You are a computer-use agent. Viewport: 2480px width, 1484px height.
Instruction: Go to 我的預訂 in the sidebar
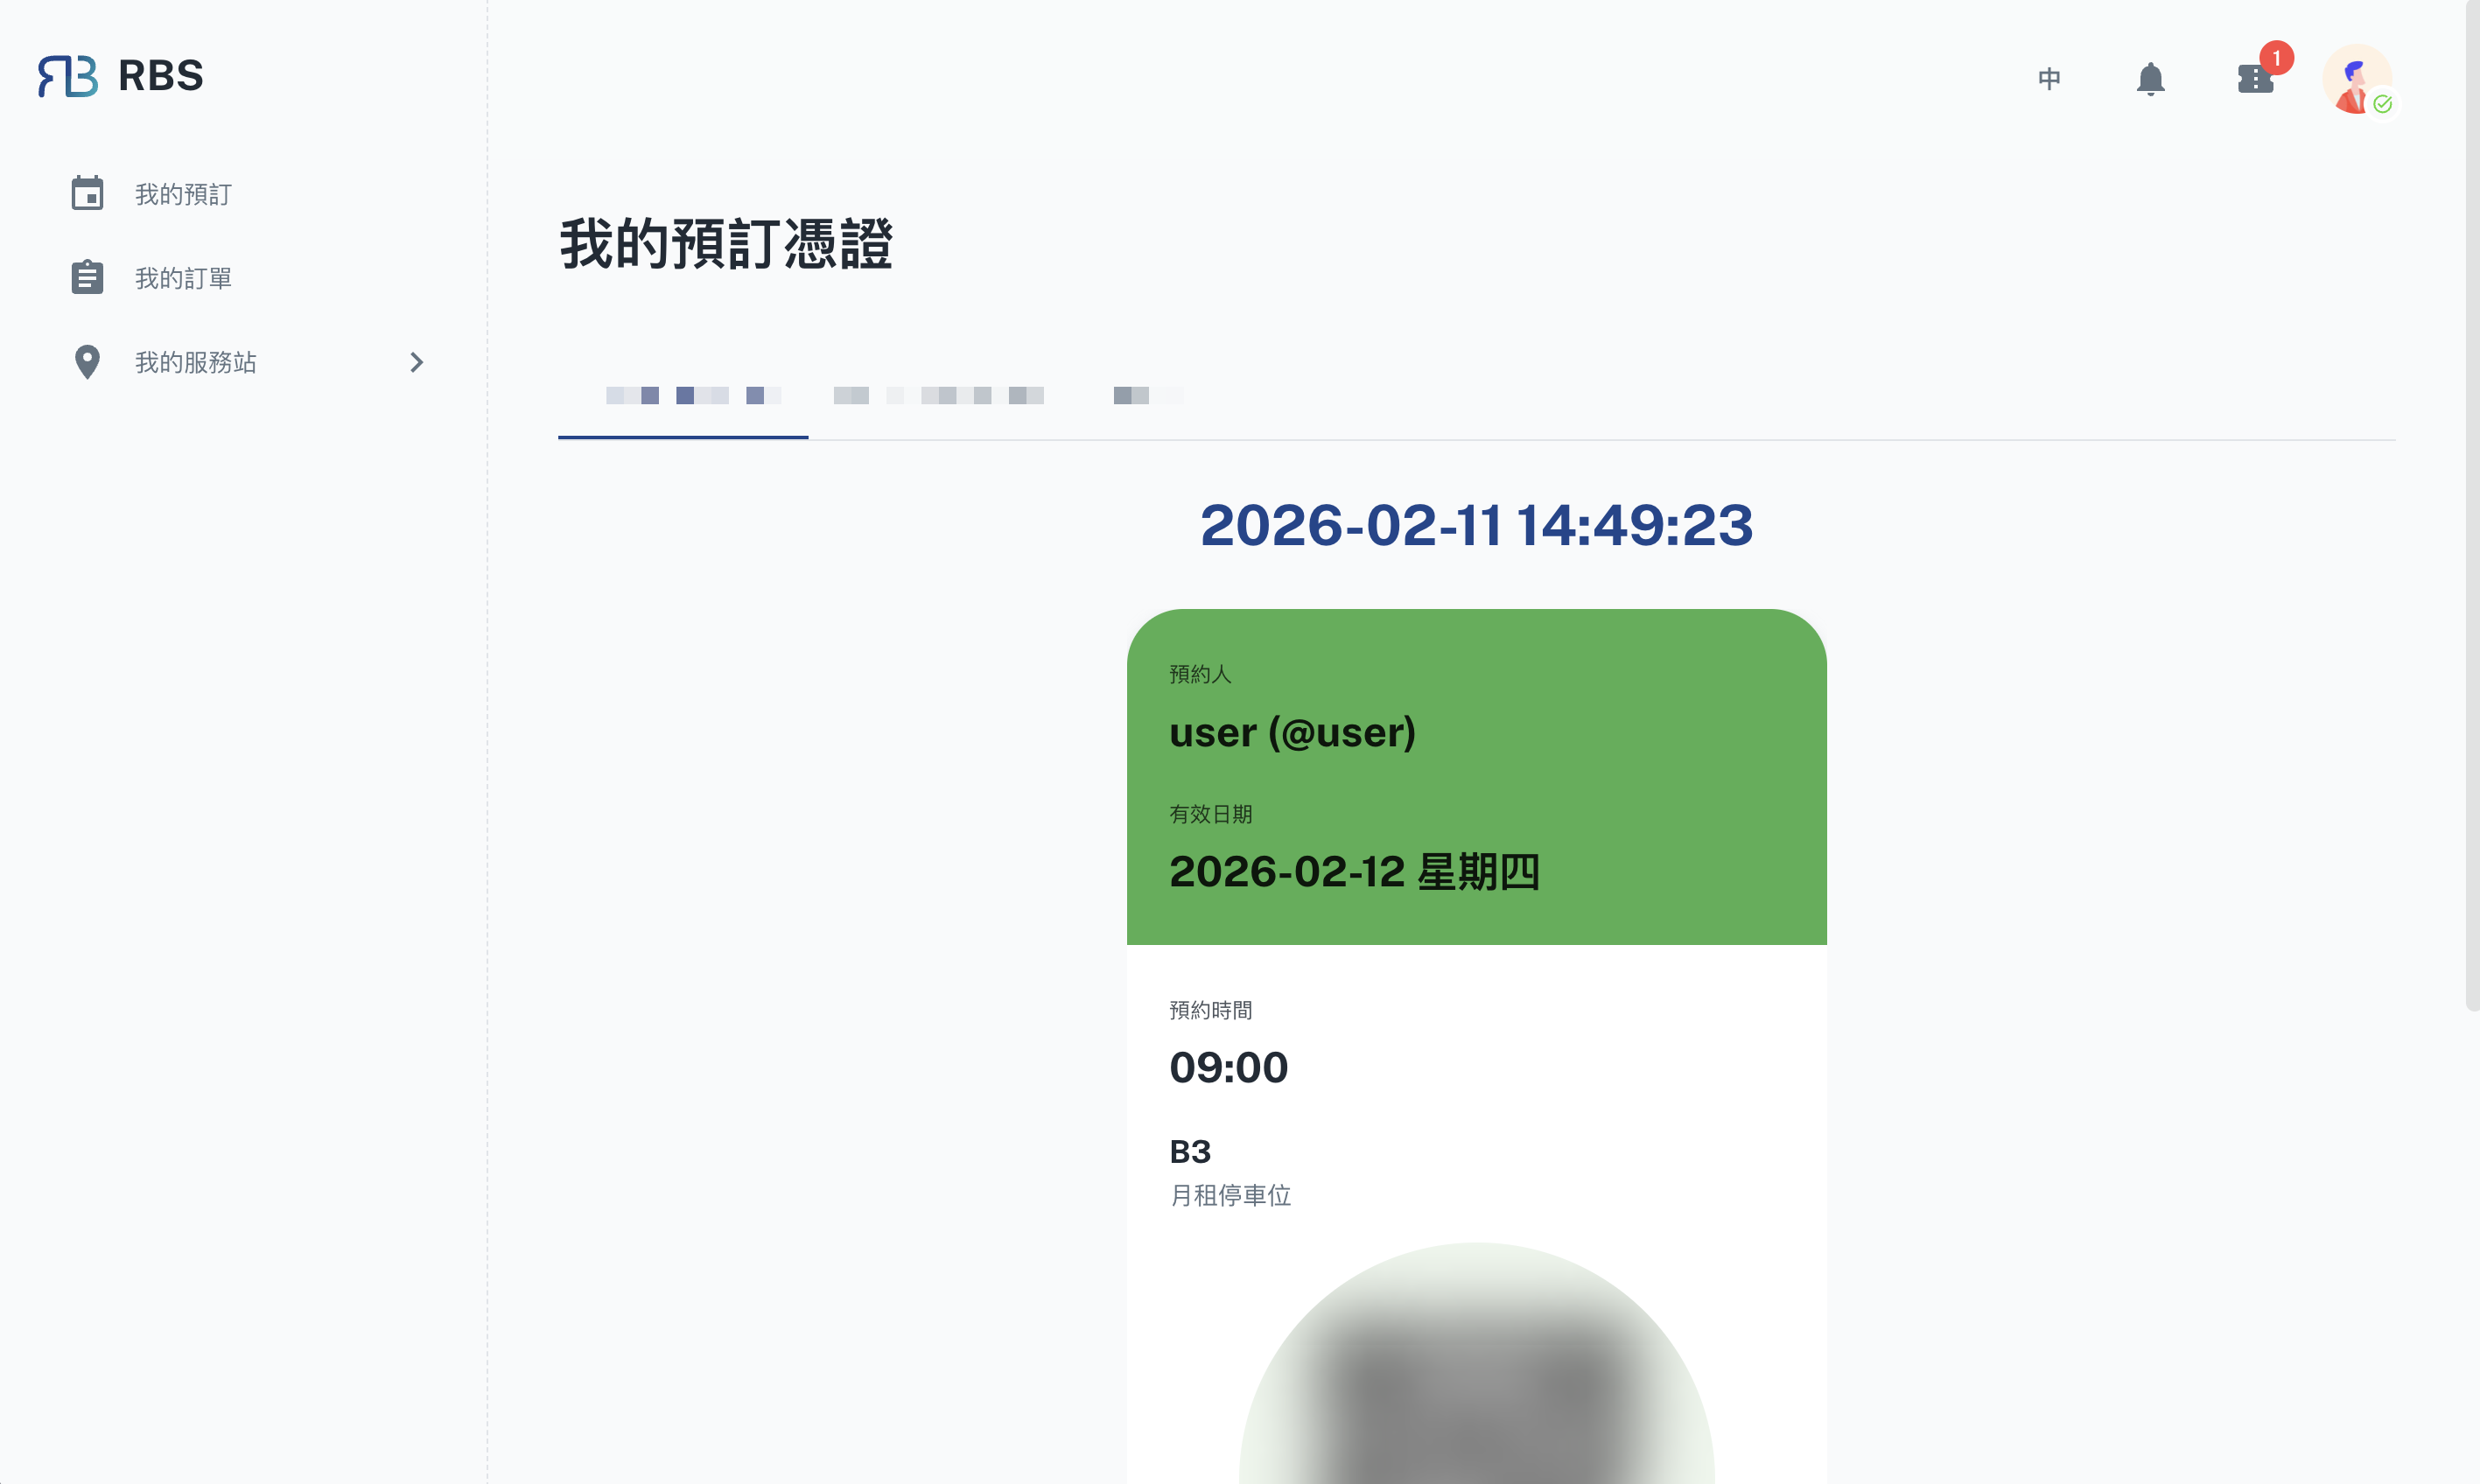pos(183,194)
